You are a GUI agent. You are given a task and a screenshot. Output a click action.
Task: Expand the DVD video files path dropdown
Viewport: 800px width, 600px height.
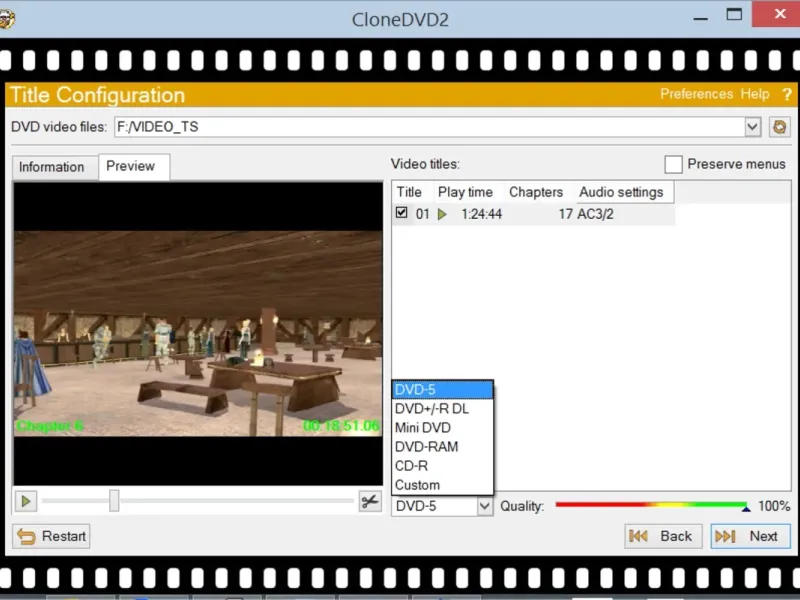point(752,127)
